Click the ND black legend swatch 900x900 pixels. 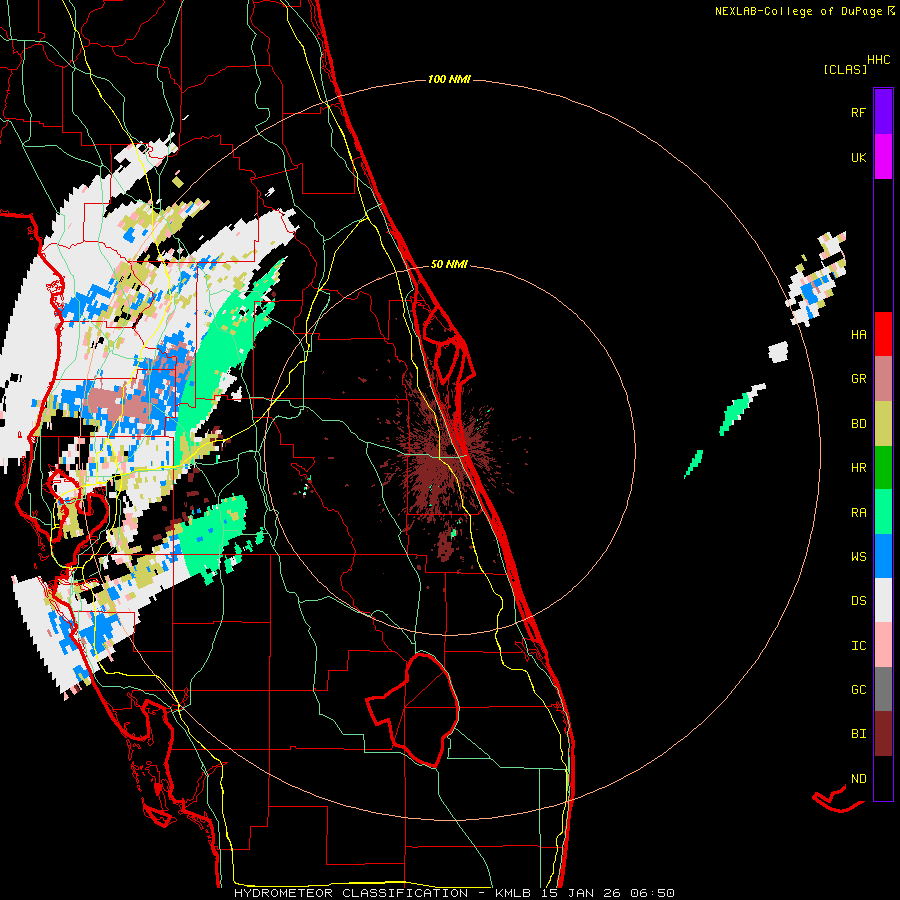click(x=883, y=778)
